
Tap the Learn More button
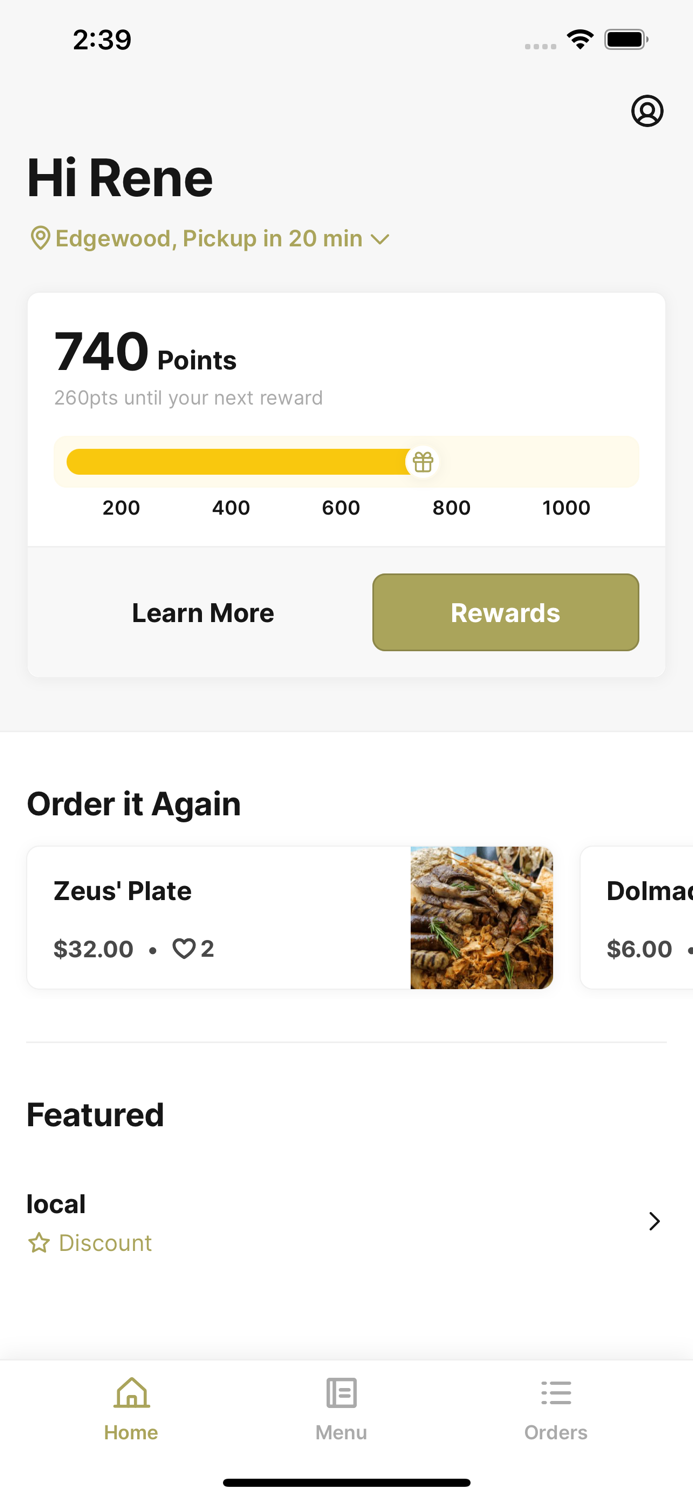[203, 613]
